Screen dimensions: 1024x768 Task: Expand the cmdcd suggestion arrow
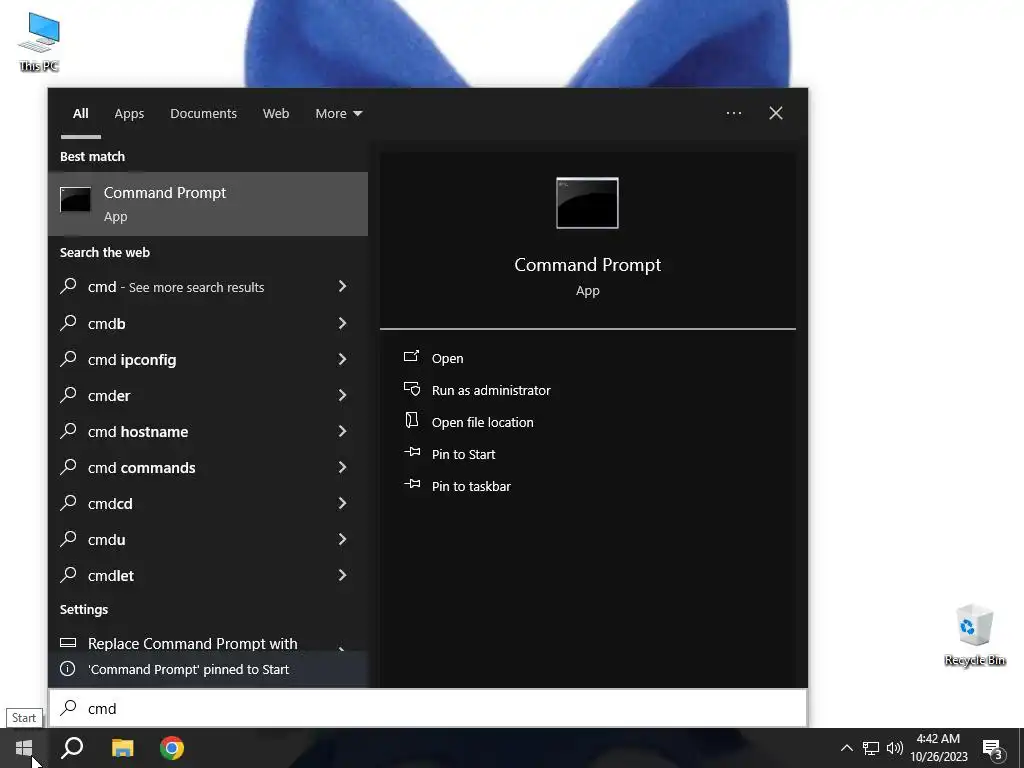tap(342, 502)
